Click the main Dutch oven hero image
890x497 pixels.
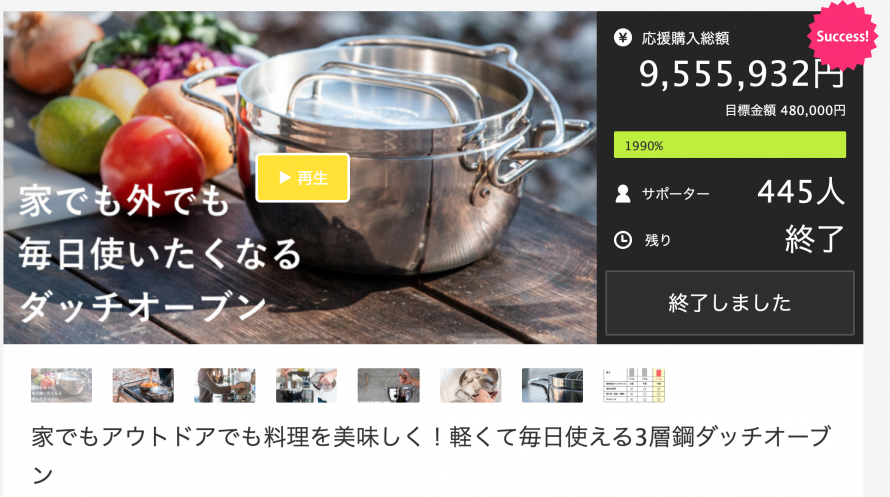coord(300,178)
